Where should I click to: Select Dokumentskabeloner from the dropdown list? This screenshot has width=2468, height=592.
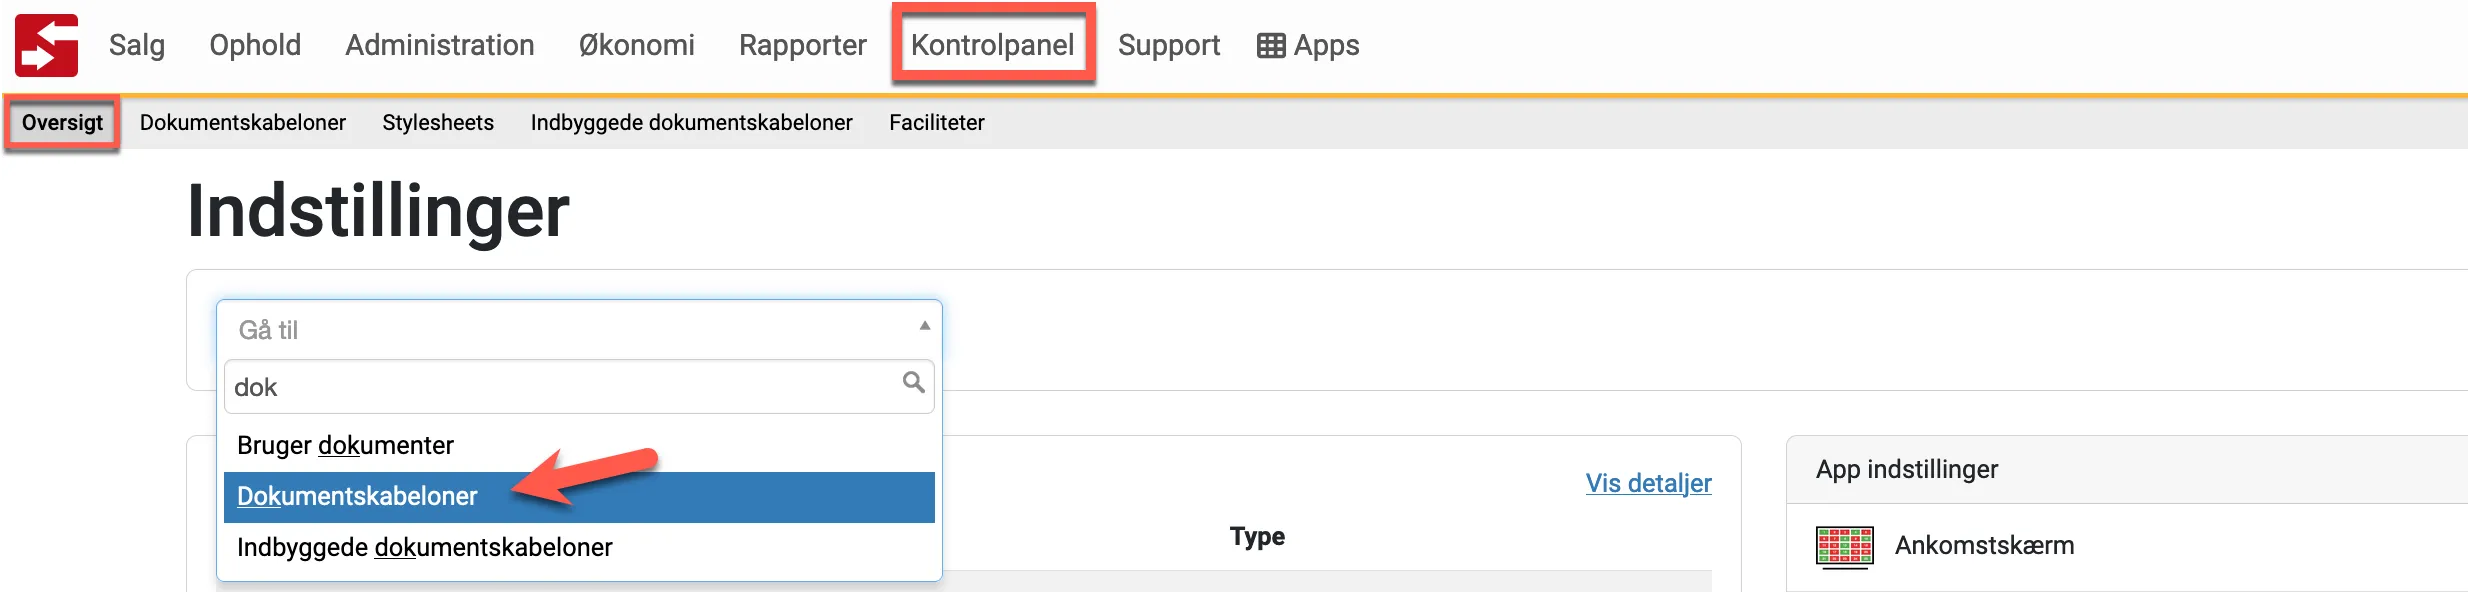pos(357,497)
